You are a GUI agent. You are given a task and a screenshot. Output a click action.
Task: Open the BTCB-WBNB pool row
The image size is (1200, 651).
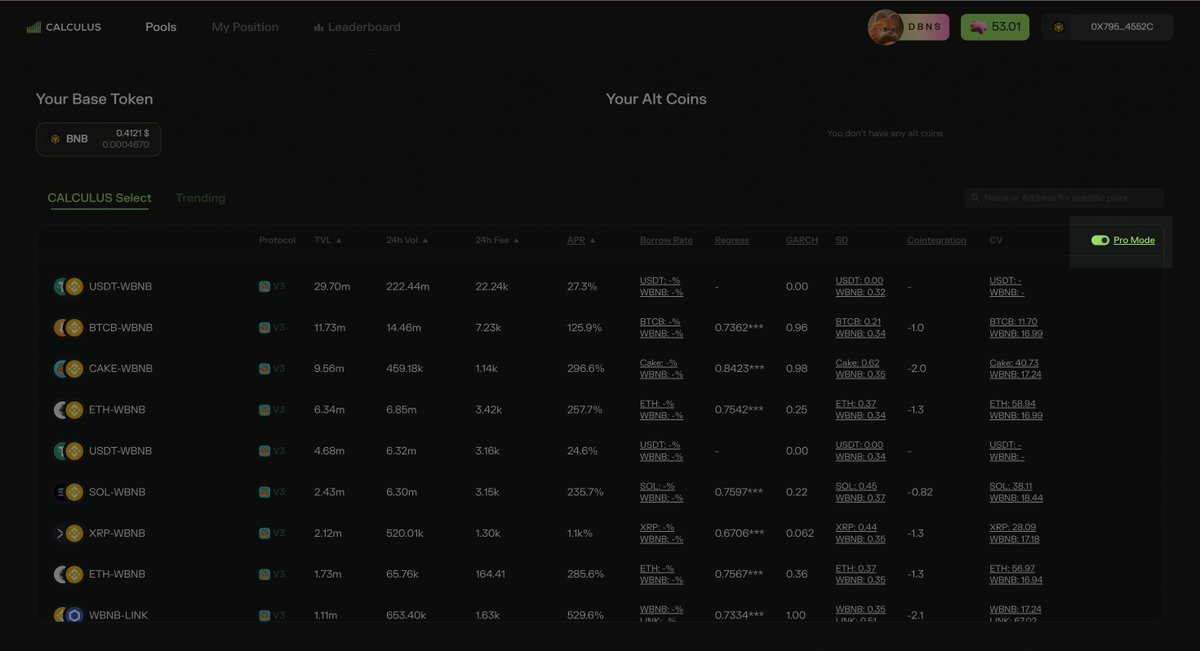[x=600, y=328]
